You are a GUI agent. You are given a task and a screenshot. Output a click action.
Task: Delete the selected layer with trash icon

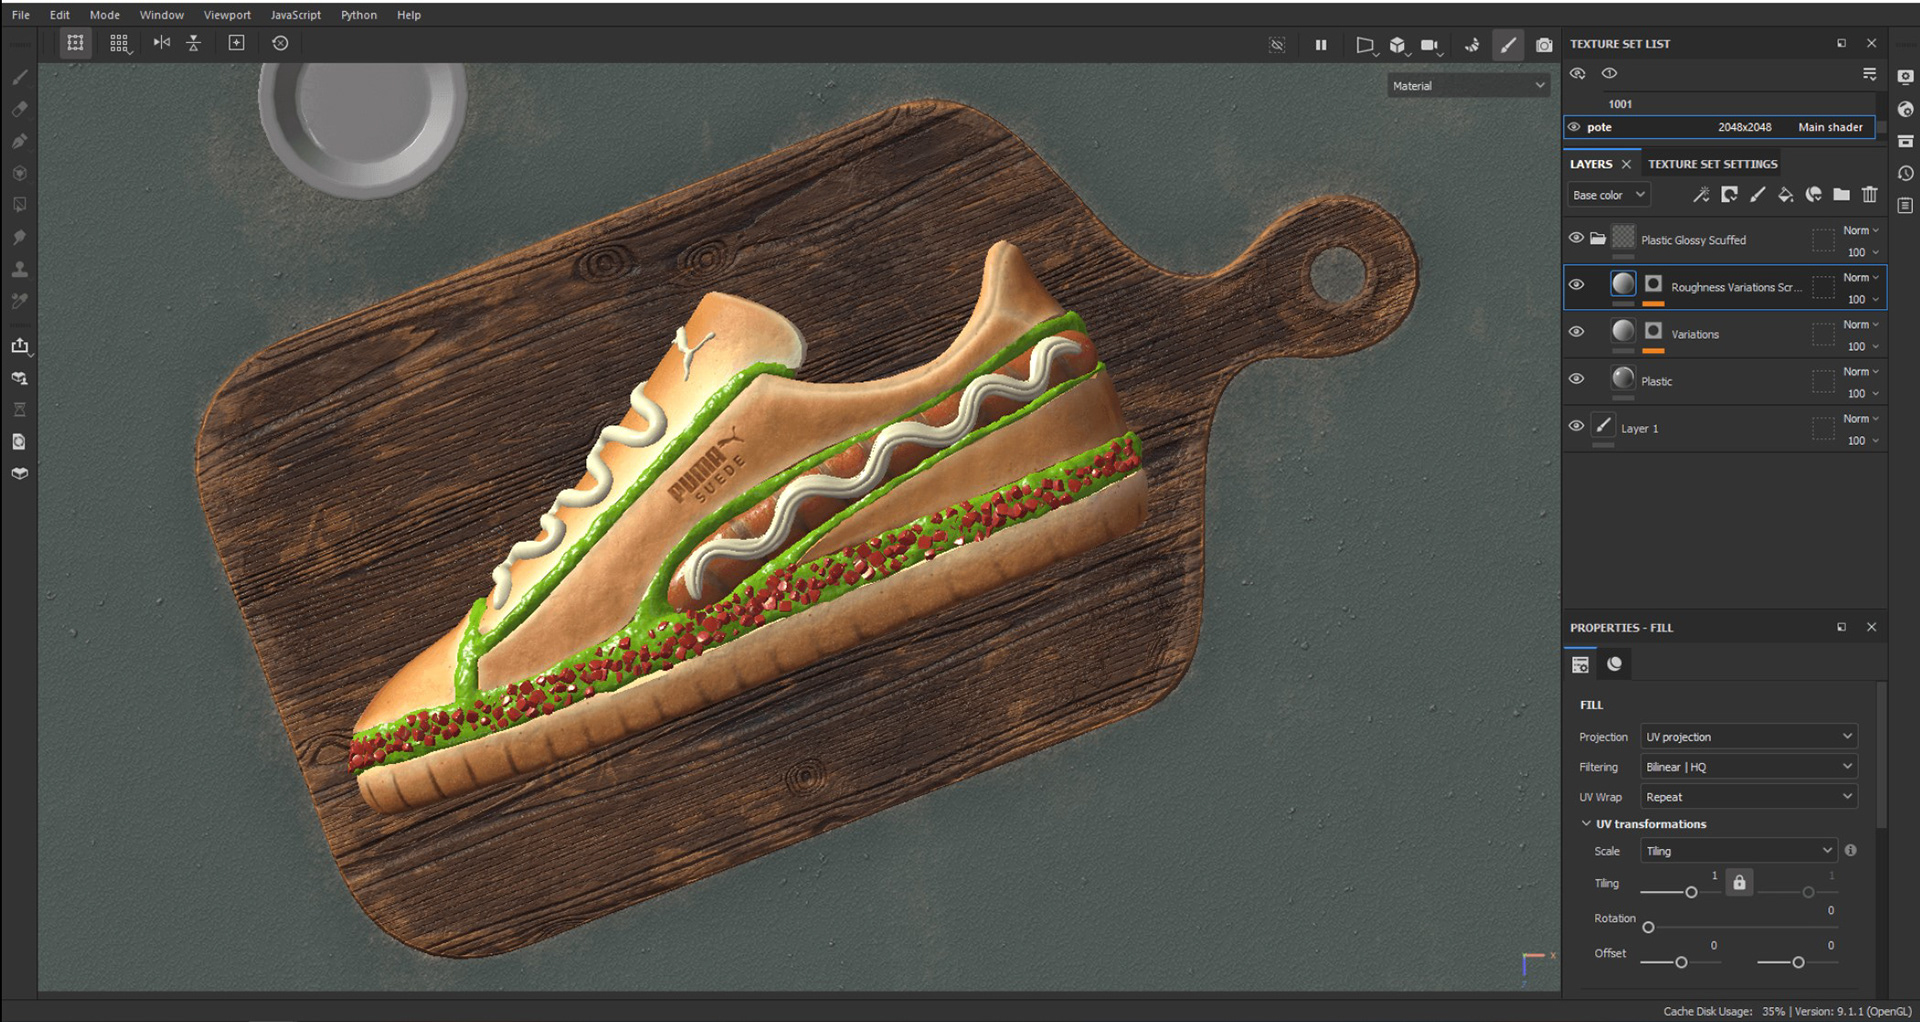point(1869,195)
